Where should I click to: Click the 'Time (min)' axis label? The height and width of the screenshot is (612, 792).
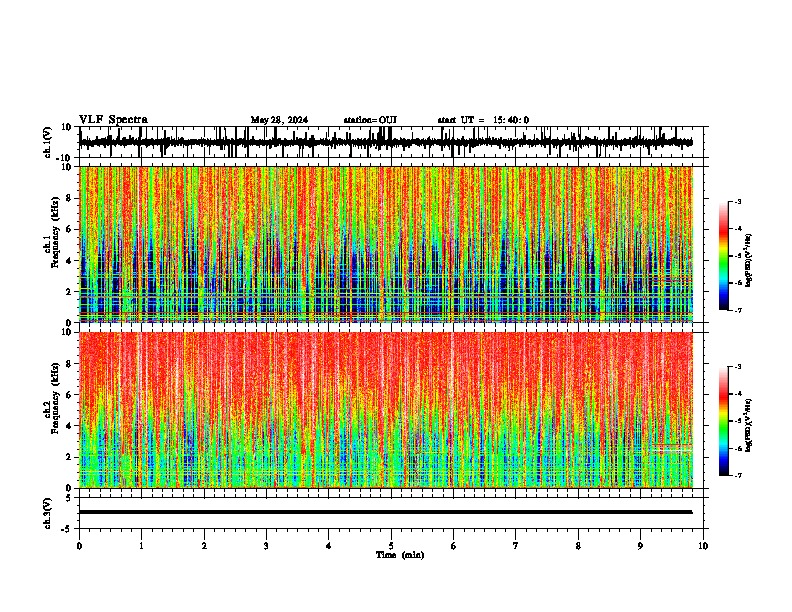(x=400, y=555)
